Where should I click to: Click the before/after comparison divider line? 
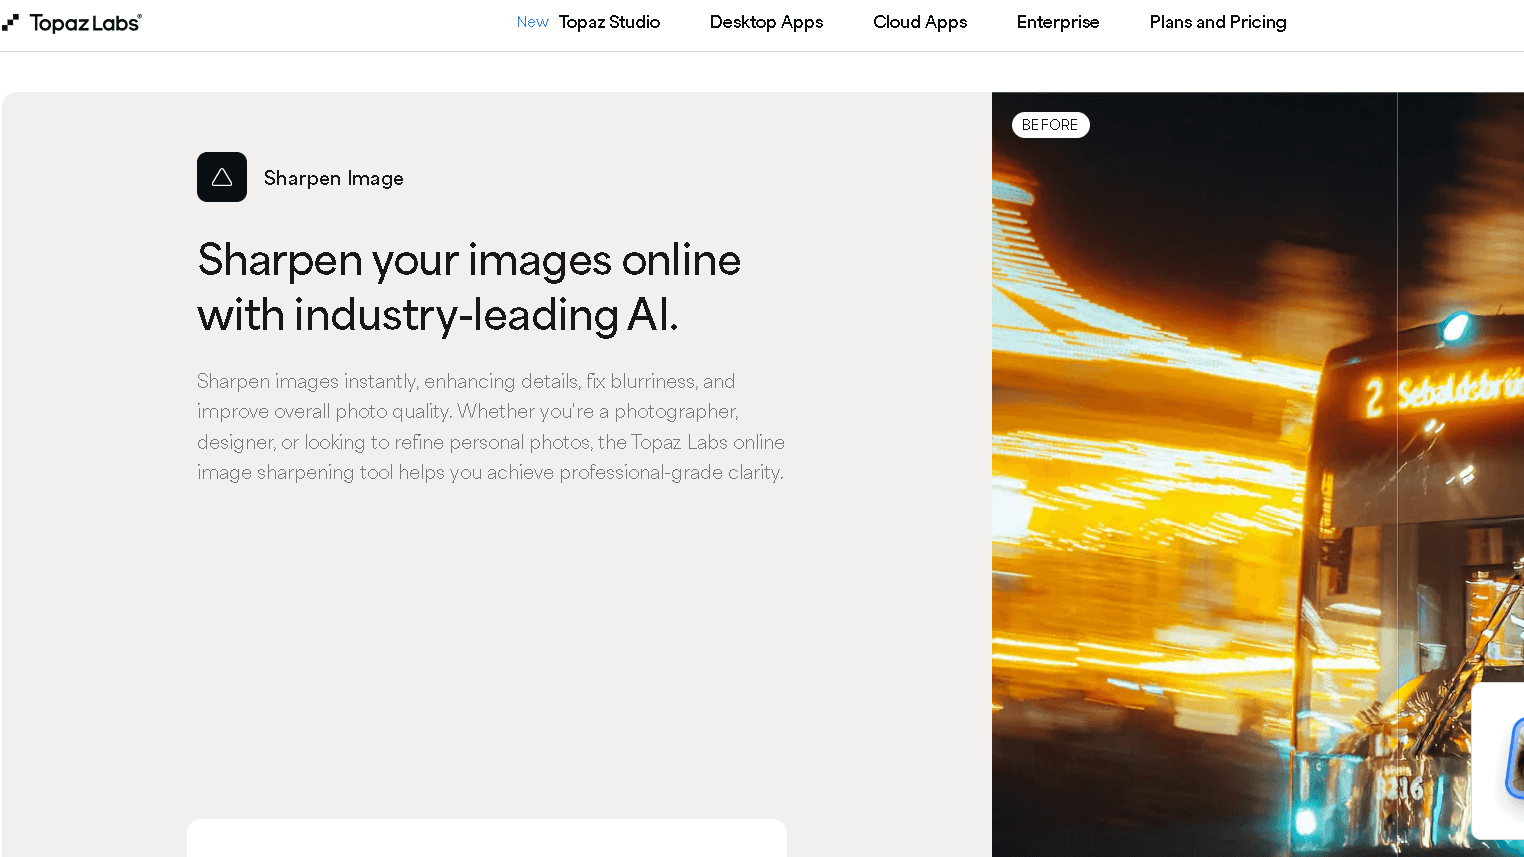click(1397, 450)
